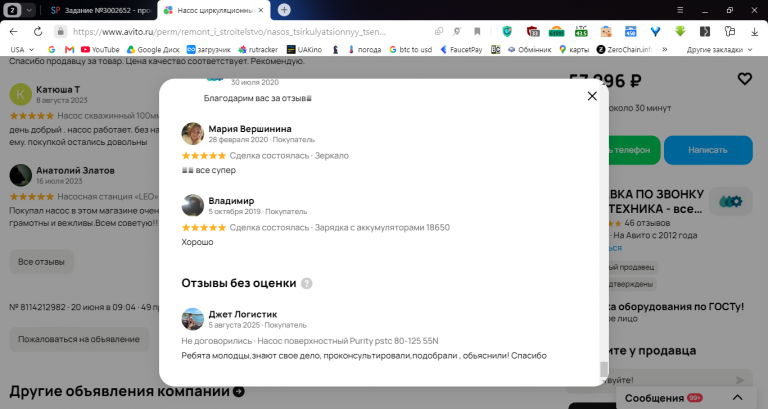The image size is (768, 409).
Task: Open Мария Вершинина's avatar
Action: click(192, 134)
